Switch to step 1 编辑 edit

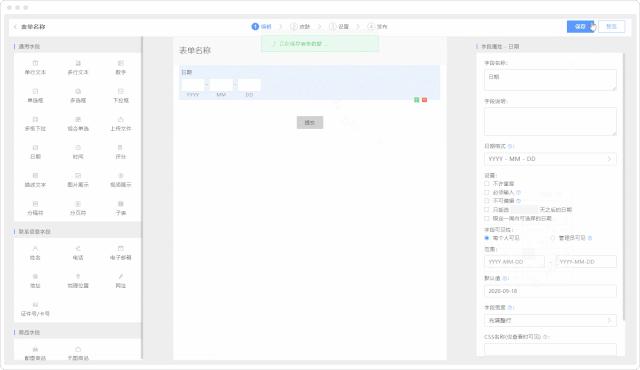pos(261,27)
